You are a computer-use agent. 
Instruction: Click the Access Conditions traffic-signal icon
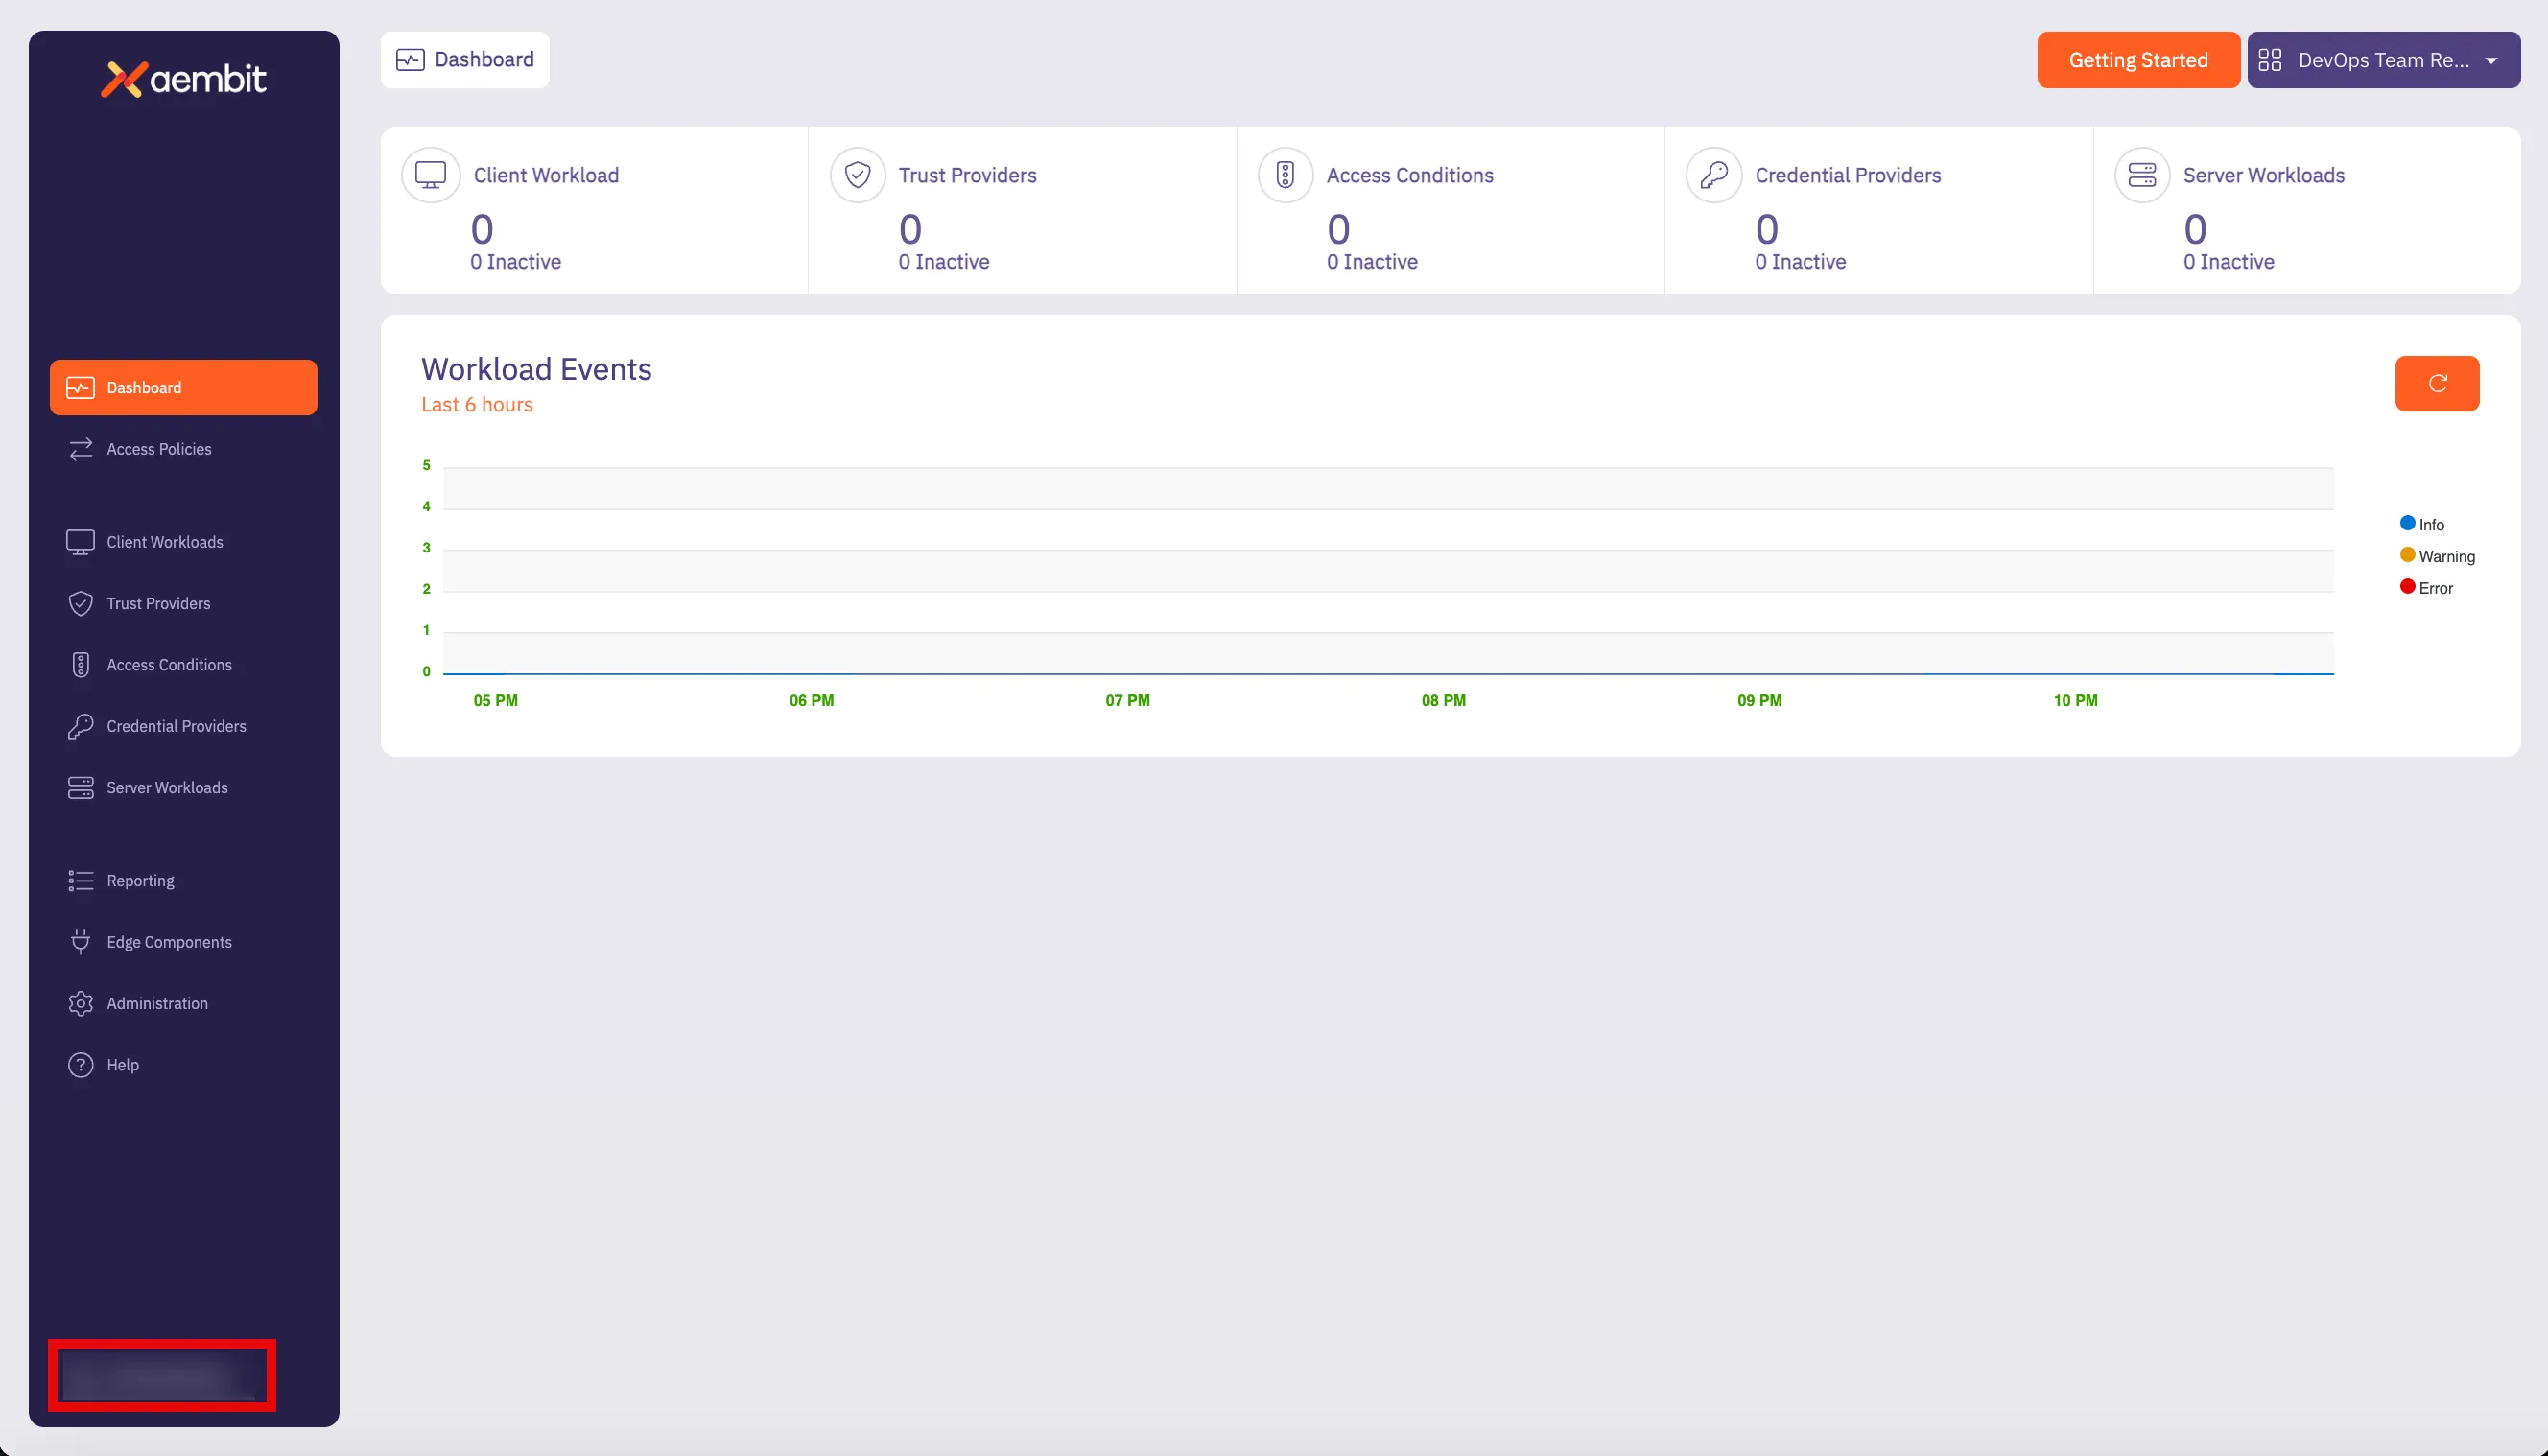[x=80, y=664]
